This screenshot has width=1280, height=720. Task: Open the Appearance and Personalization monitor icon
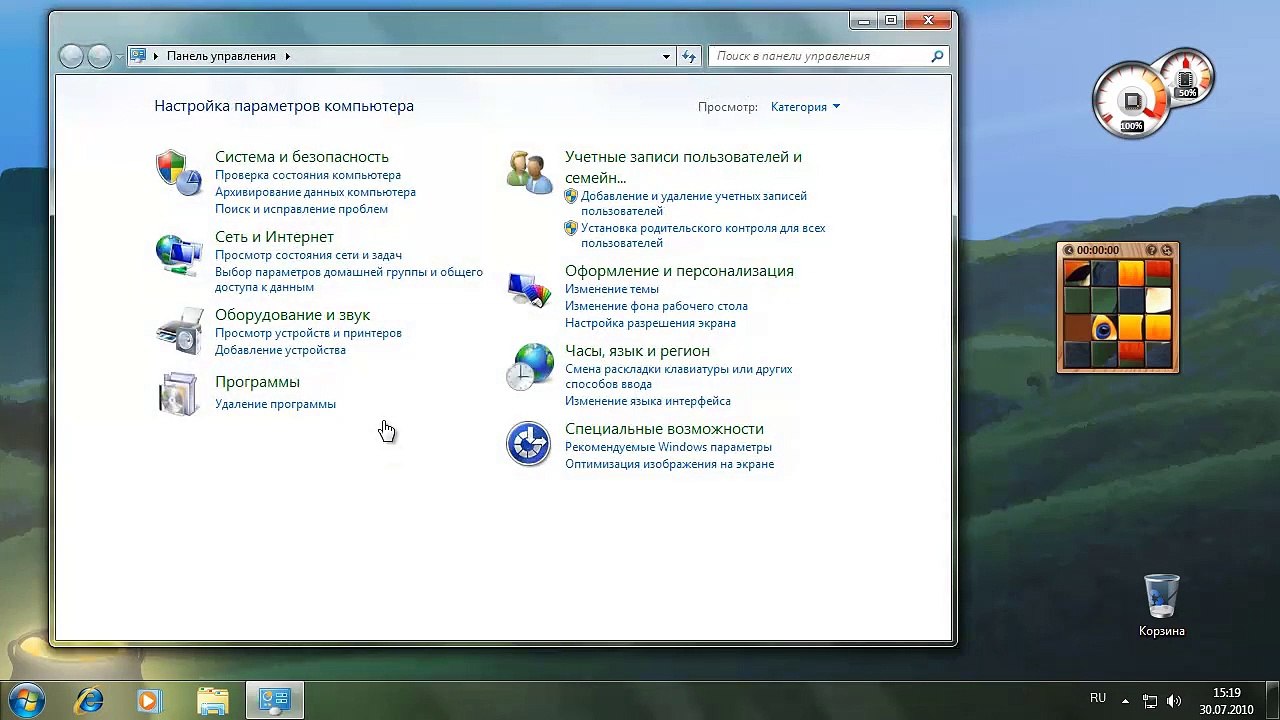529,289
